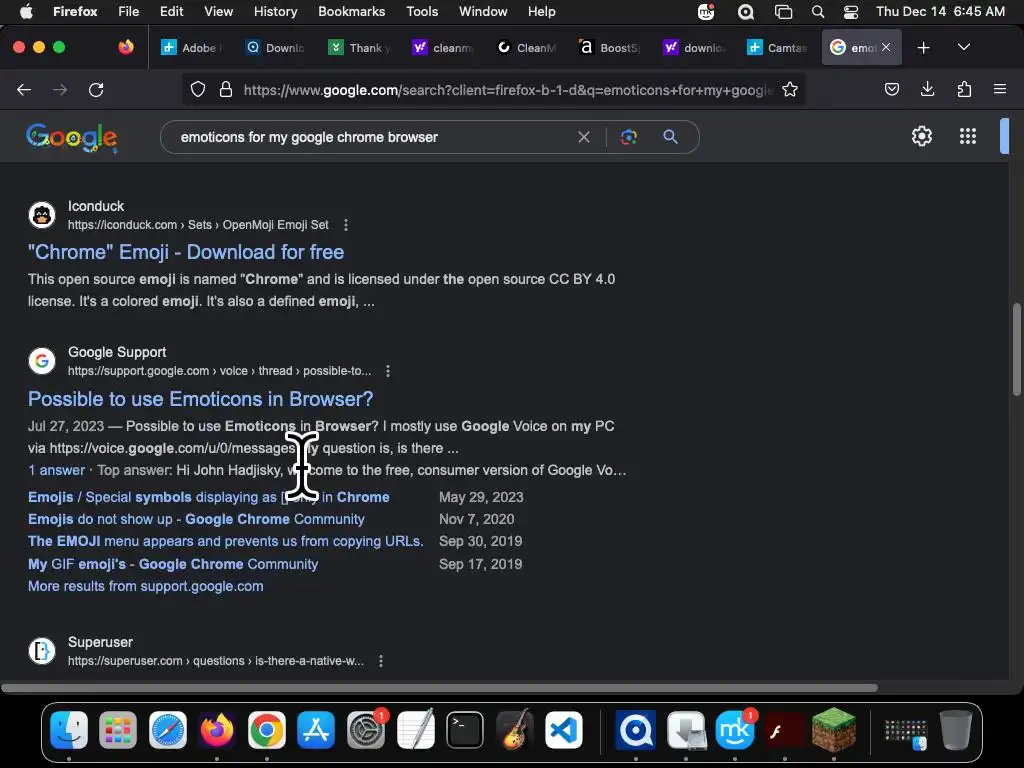Open The EMOJI menu appears link
1024x768 pixels.
click(225, 541)
